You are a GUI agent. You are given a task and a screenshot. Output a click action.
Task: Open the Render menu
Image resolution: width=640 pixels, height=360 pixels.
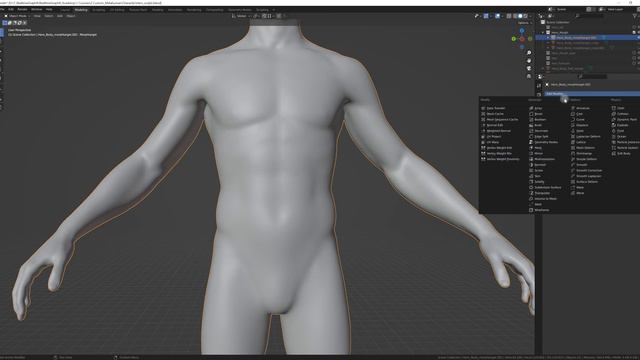point(22,9)
